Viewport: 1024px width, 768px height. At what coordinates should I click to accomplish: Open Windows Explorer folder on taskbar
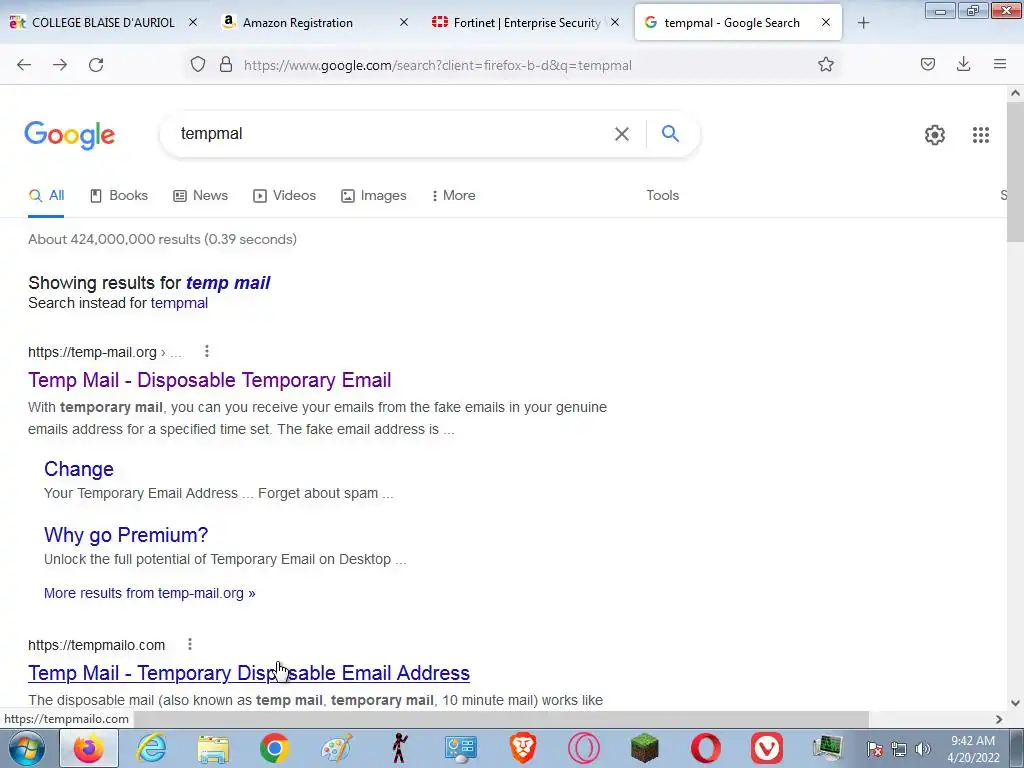pos(213,748)
